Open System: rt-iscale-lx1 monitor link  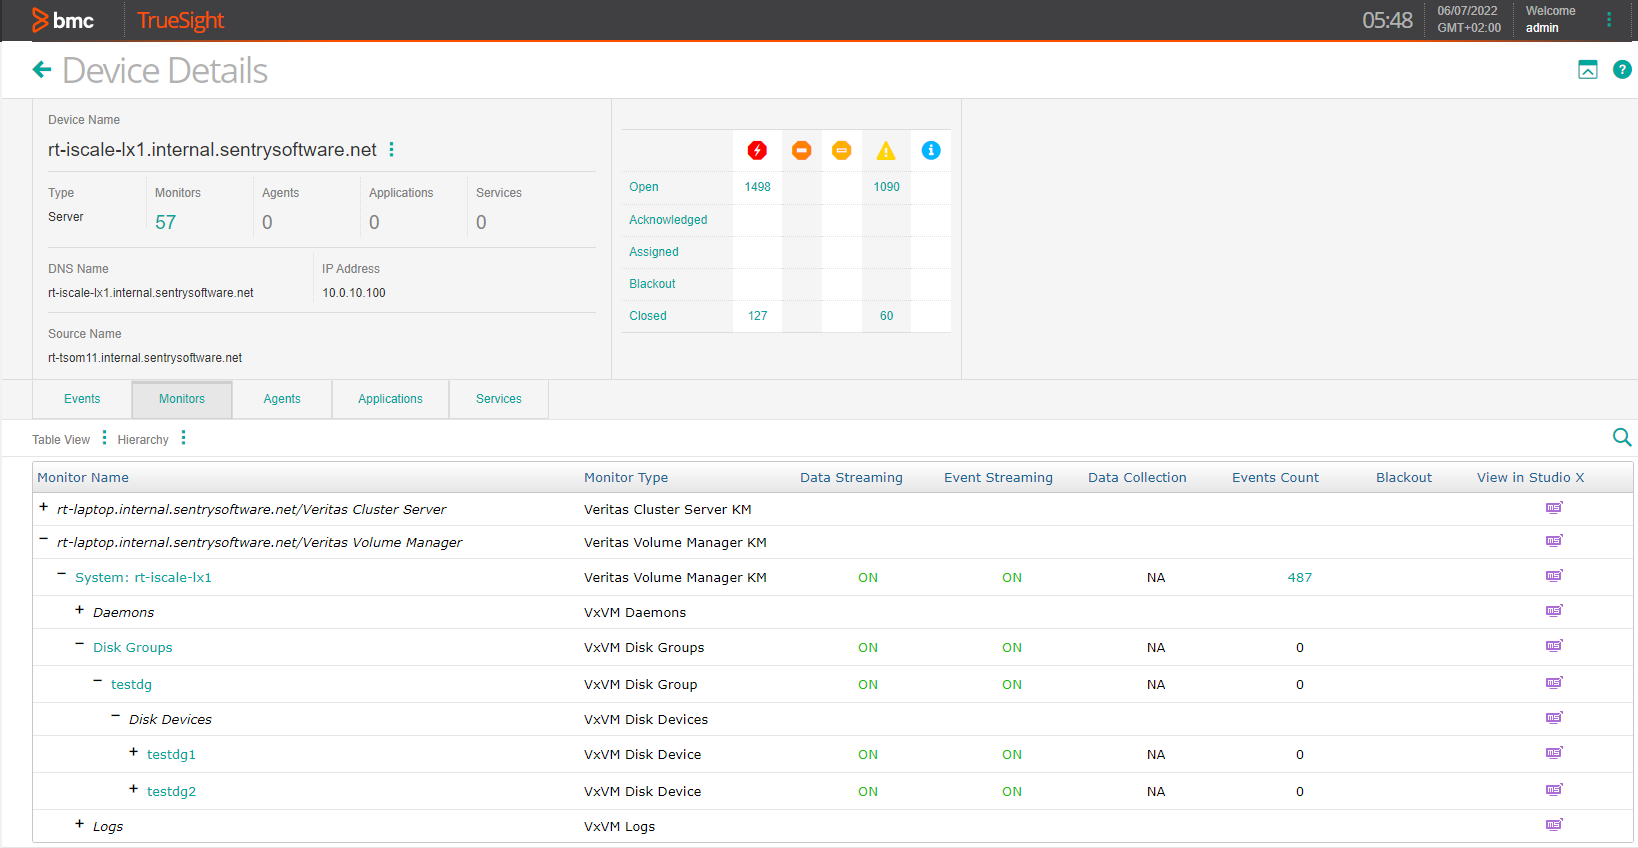pos(143,578)
